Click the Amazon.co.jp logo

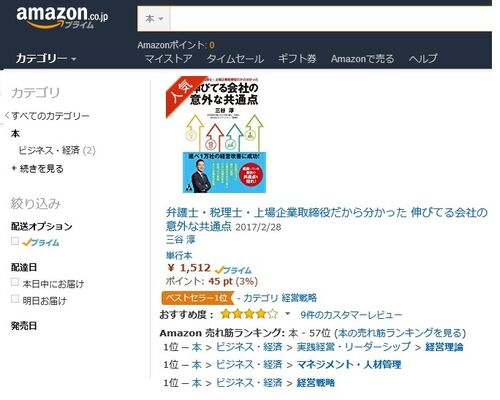(x=62, y=17)
